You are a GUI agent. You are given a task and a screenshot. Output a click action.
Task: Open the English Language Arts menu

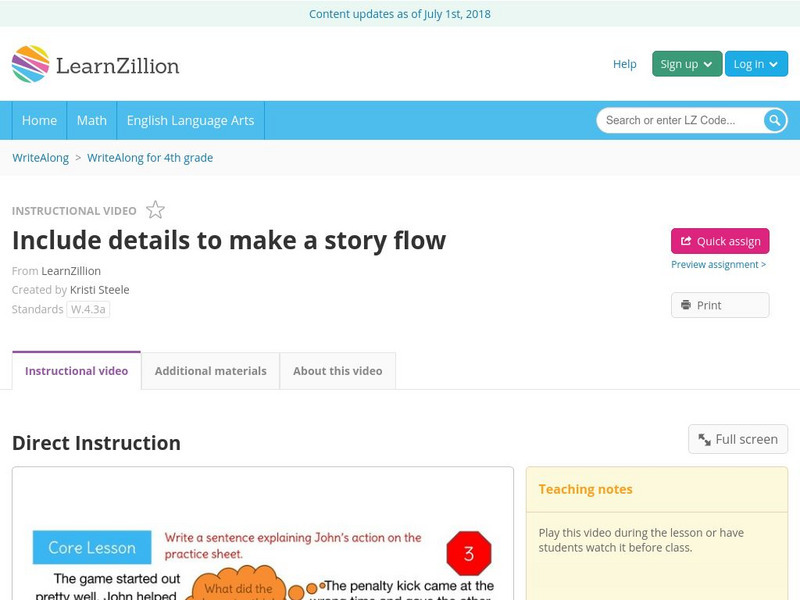tap(190, 120)
